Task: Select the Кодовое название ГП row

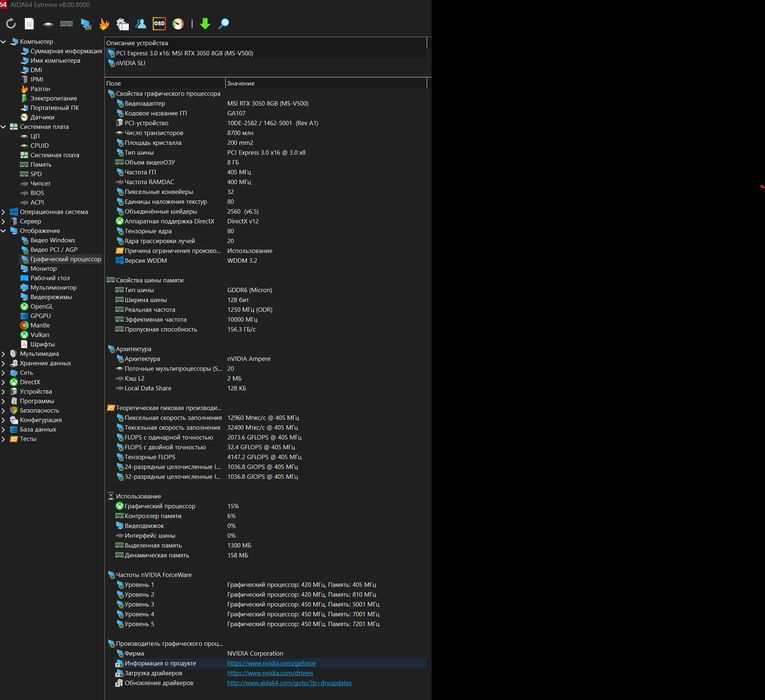Action: click(x=265, y=113)
